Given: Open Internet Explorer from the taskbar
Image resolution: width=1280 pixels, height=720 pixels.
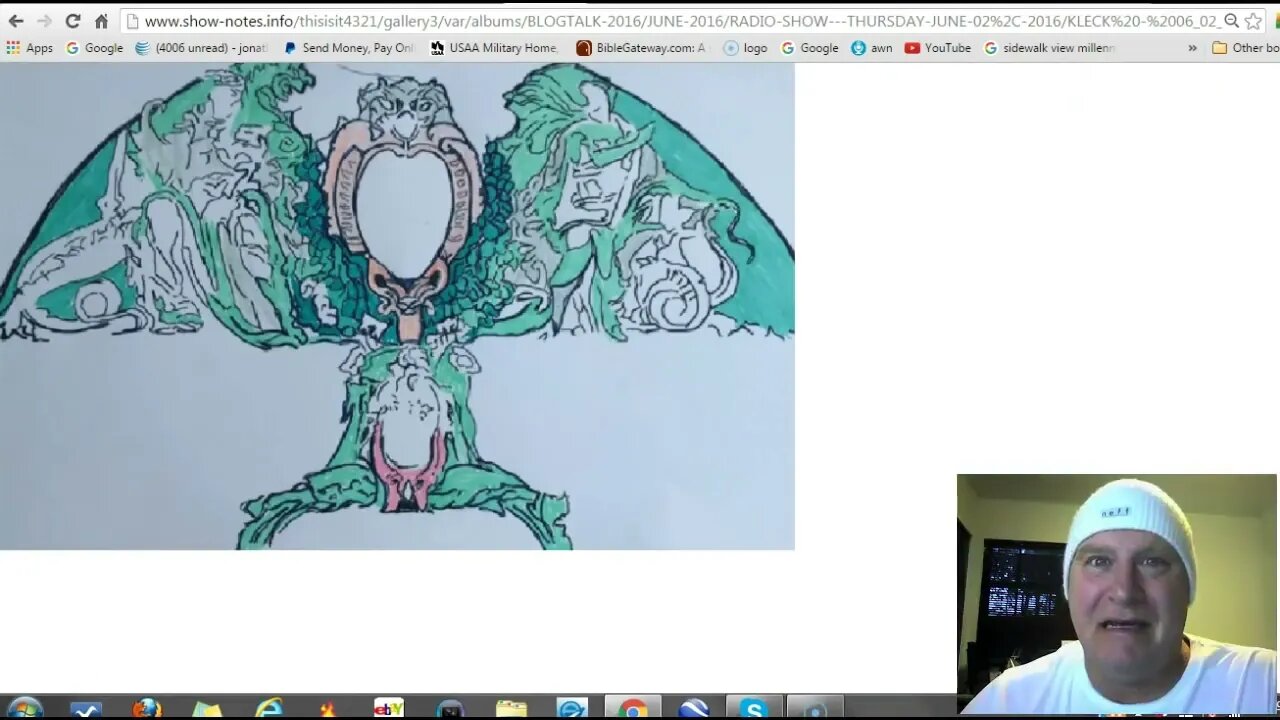Looking at the screenshot, I should coord(268,708).
